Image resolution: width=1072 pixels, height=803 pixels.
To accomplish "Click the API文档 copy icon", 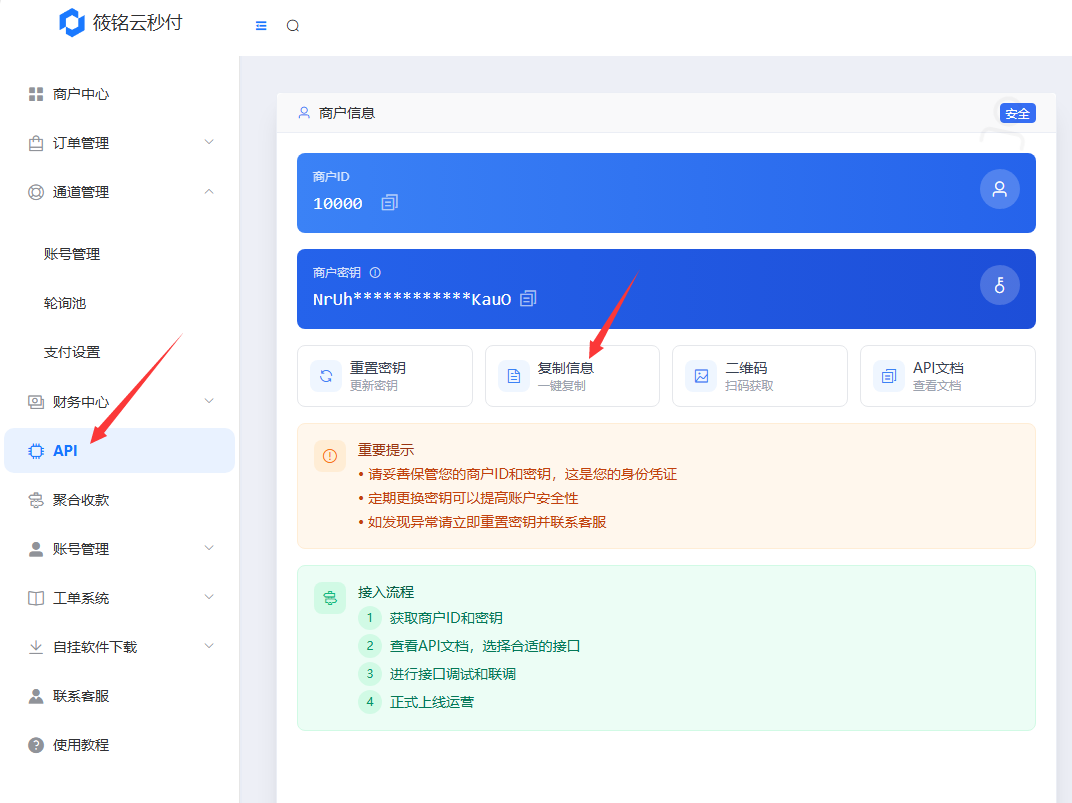I will tap(889, 376).
